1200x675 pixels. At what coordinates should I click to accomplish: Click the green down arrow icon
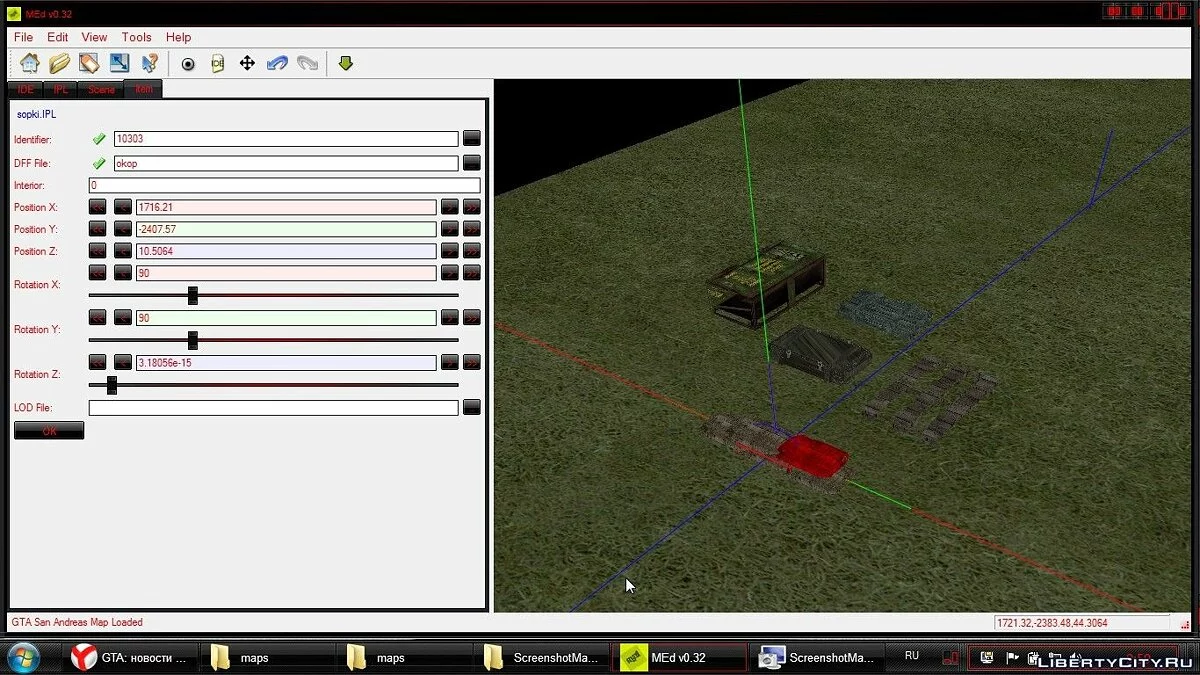point(346,63)
